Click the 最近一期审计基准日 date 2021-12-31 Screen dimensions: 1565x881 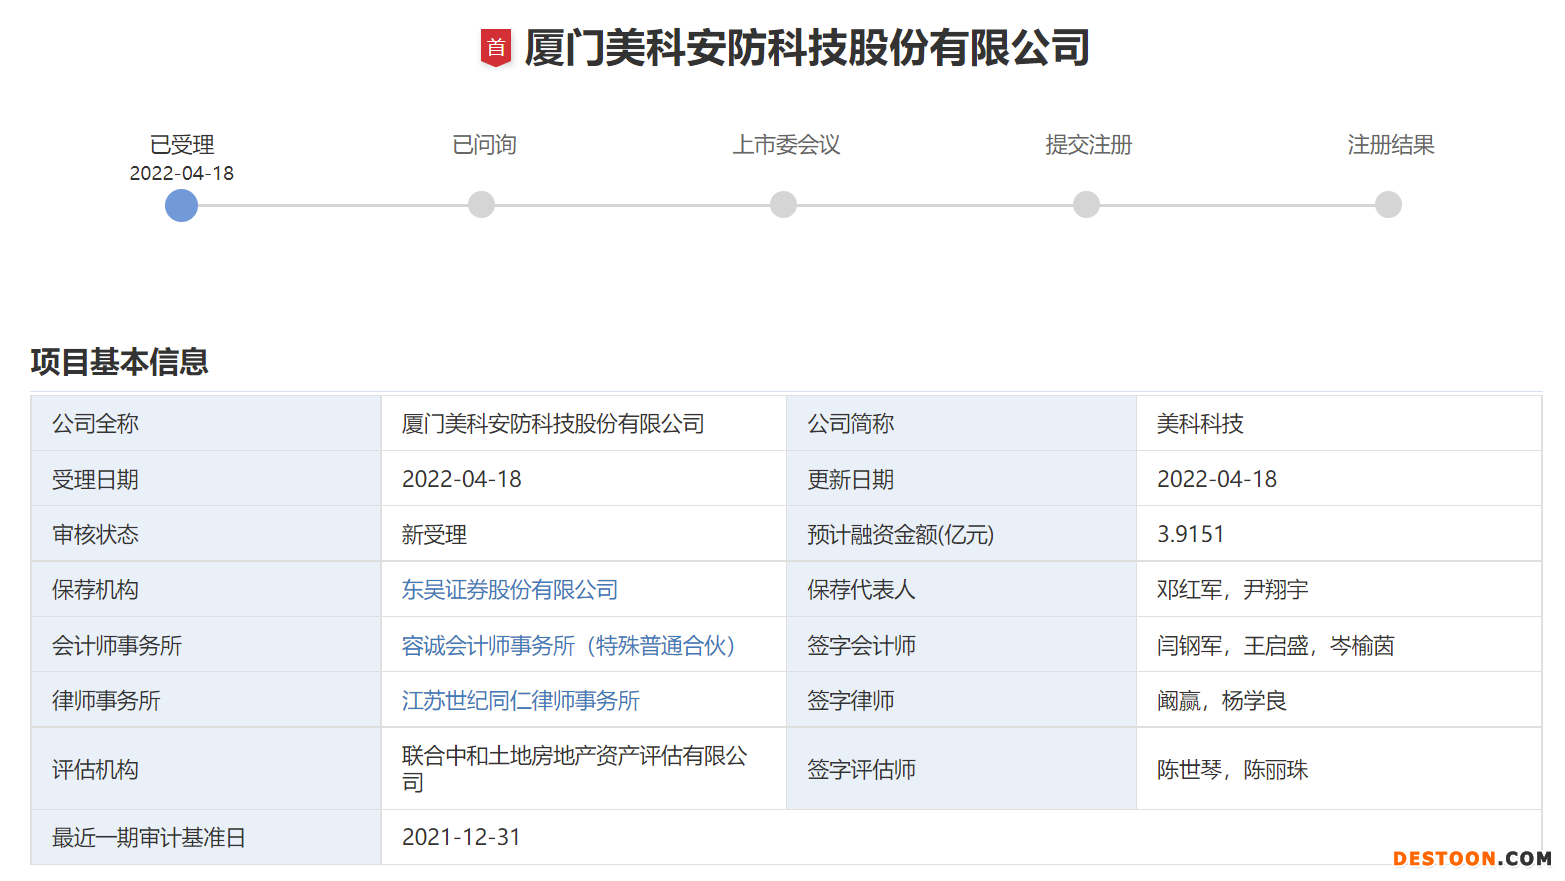tap(461, 836)
